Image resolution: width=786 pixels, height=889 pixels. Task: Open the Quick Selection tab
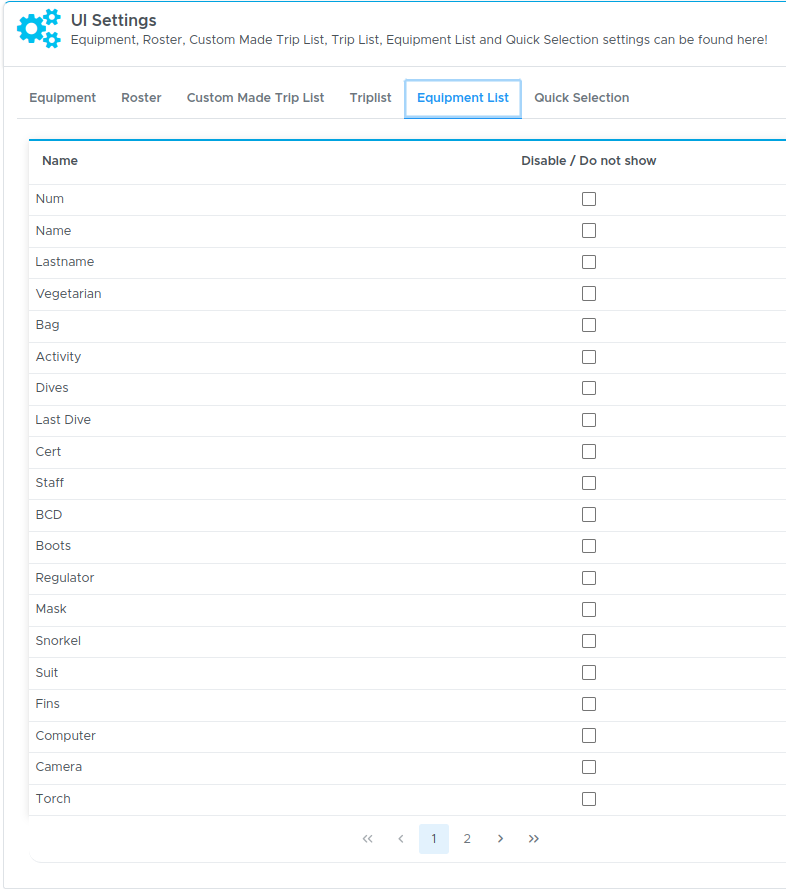[x=581, y=98]
